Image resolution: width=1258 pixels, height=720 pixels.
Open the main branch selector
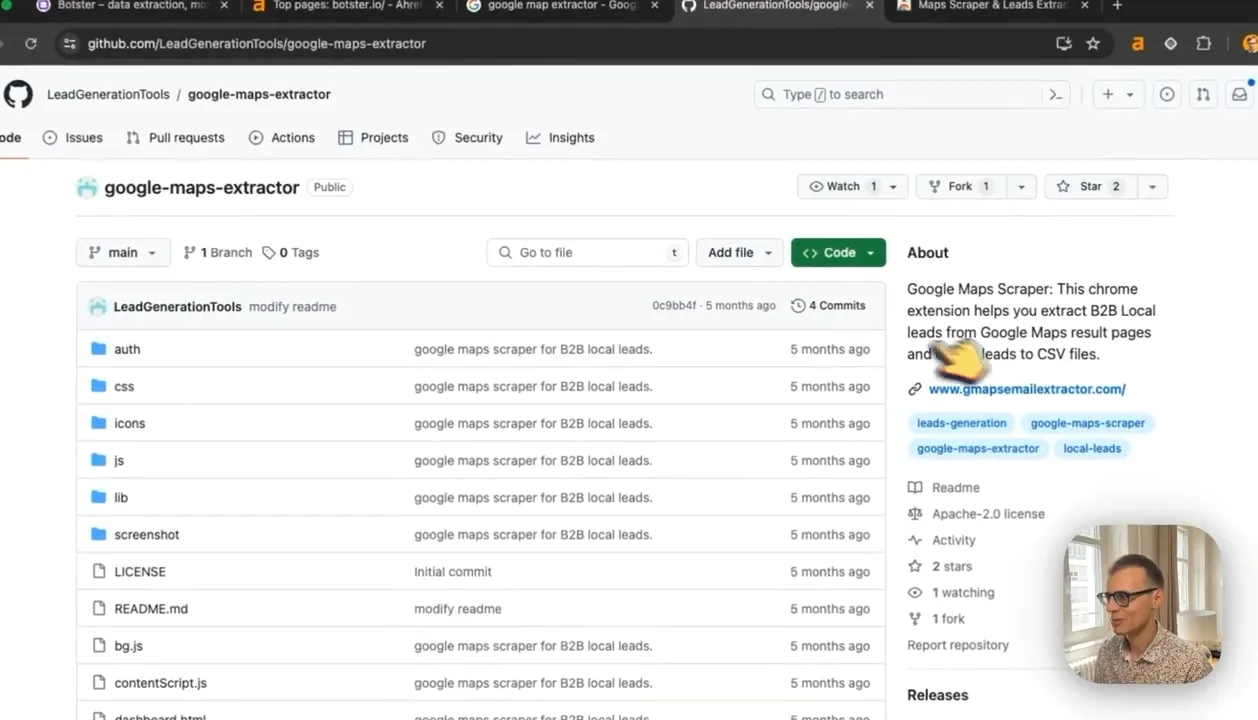123,253
